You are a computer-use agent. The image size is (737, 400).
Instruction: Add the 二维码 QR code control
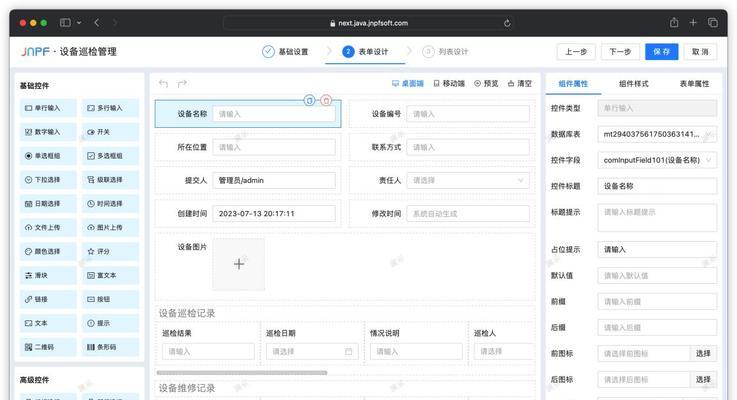(x=48, y=347)
